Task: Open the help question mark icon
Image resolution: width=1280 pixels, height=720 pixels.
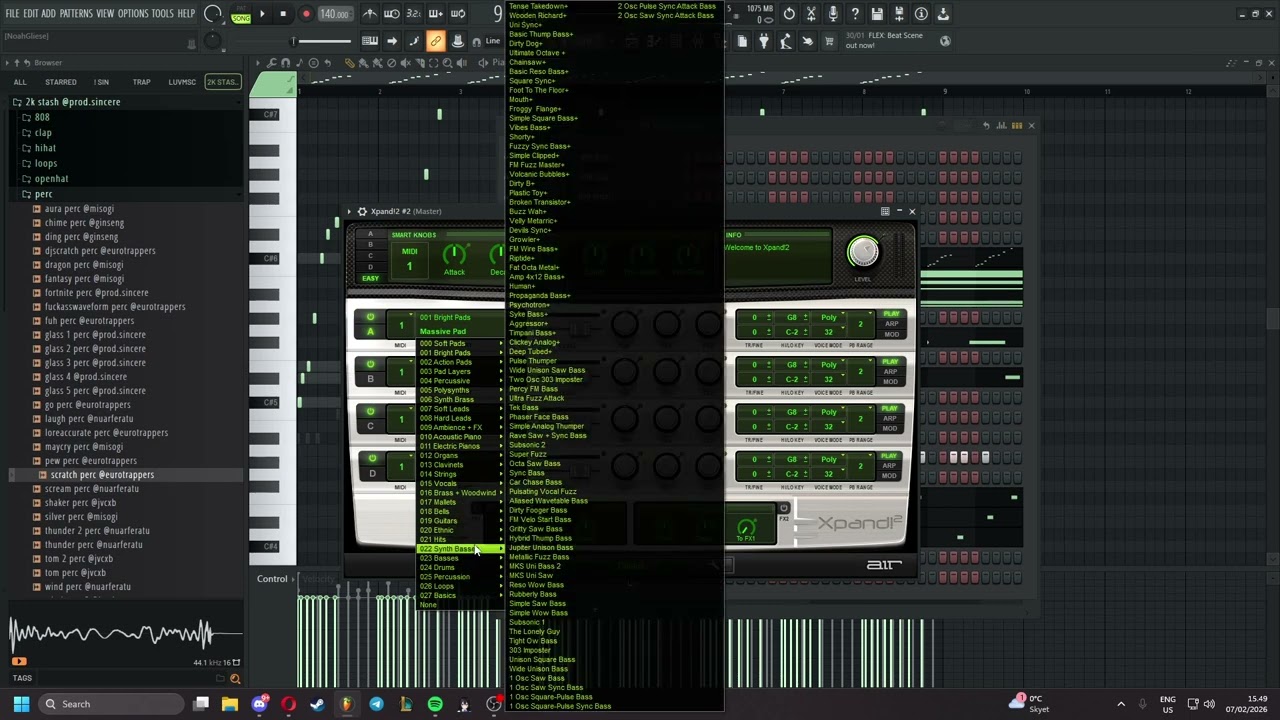Action: (855, 14)
